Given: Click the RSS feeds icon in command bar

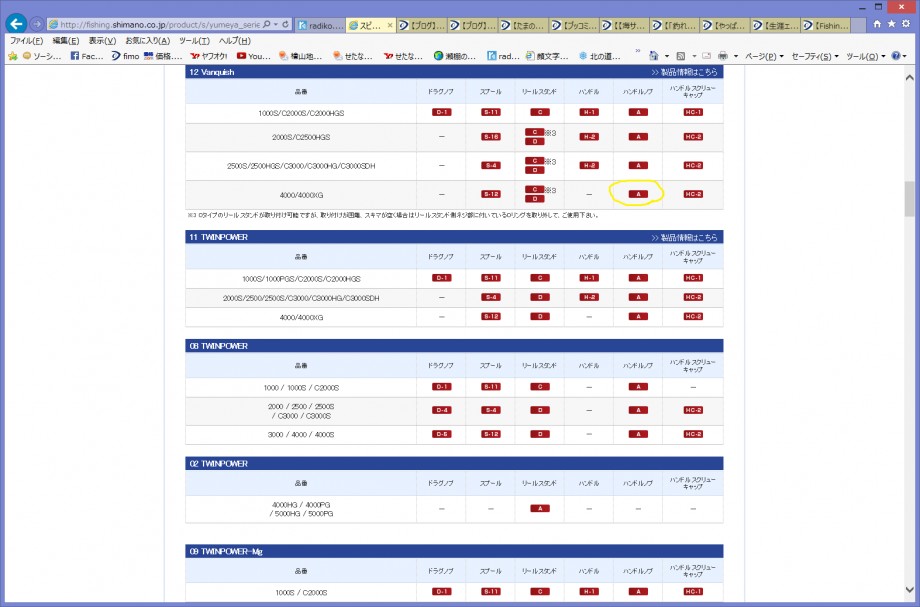Looking at the screenshot, I should 681,56.
